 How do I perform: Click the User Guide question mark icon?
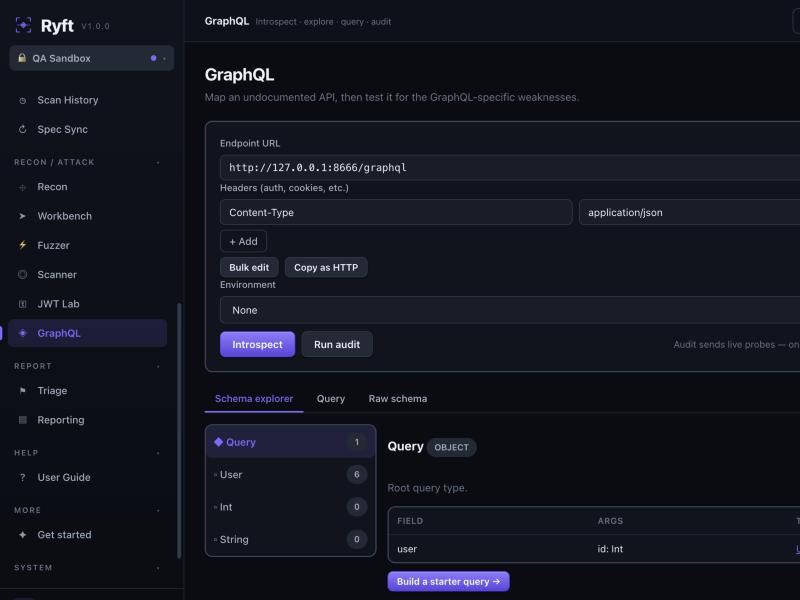pos(22,478)
